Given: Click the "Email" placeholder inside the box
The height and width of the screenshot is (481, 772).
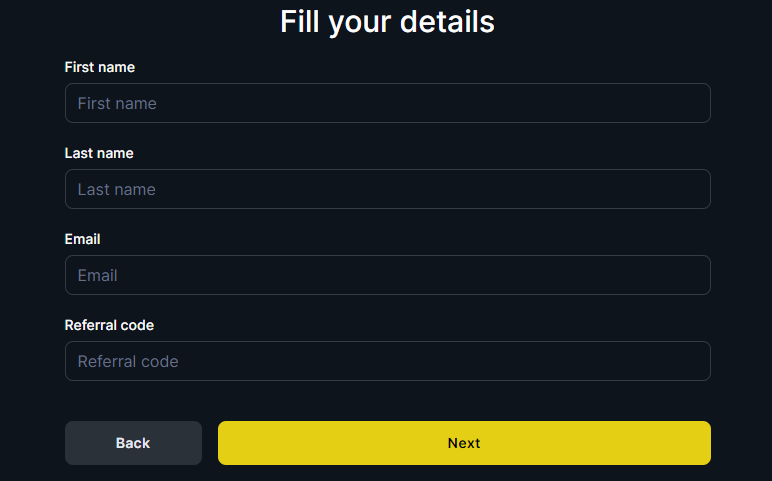Looking at the screenshot, I should coord(98,275).
